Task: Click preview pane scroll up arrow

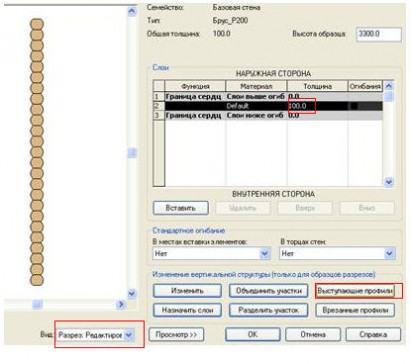Action: click(x=132, y=11)
